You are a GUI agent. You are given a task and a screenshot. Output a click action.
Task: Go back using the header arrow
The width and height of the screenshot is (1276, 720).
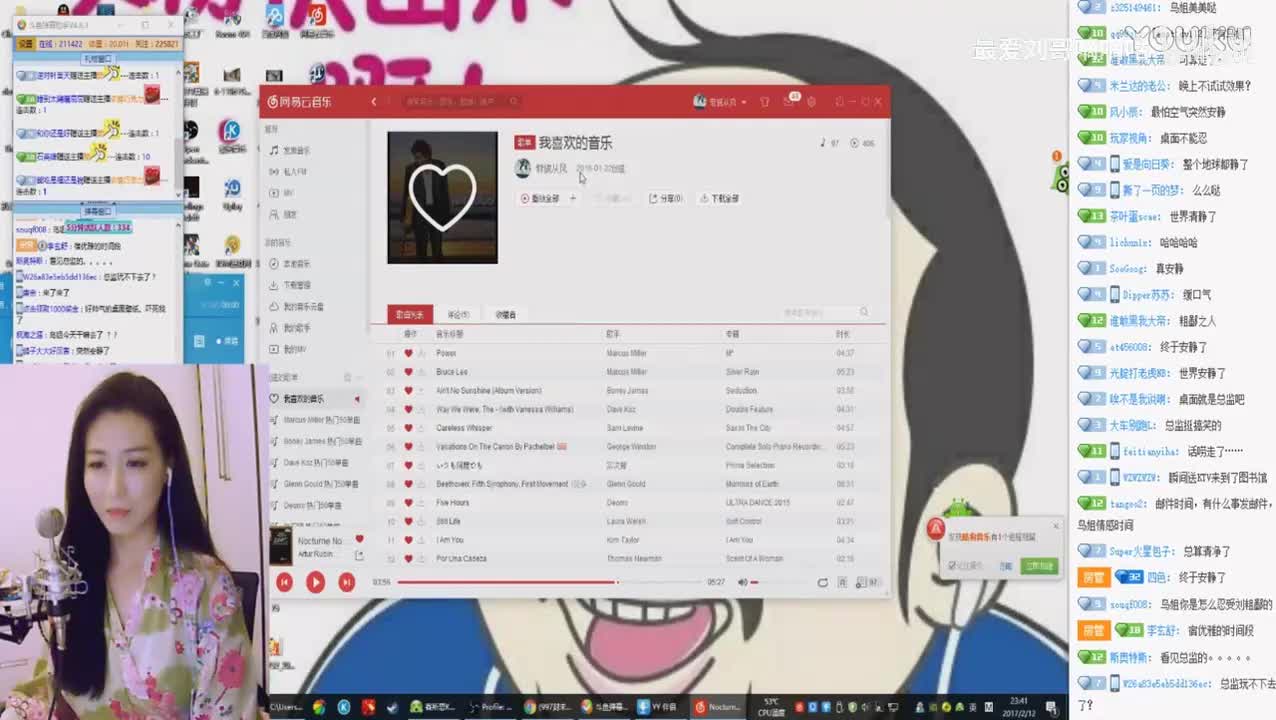374,101
